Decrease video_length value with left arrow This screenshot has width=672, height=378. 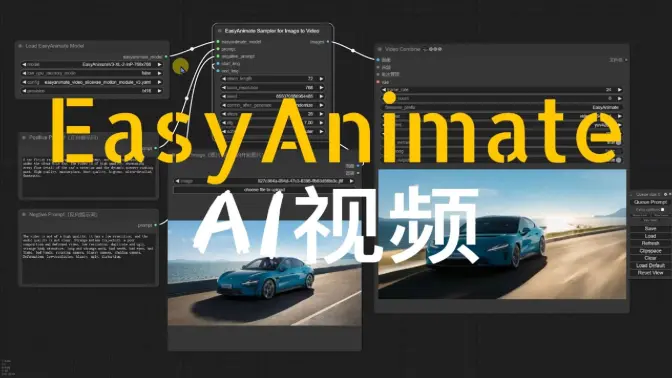[224, 79]
